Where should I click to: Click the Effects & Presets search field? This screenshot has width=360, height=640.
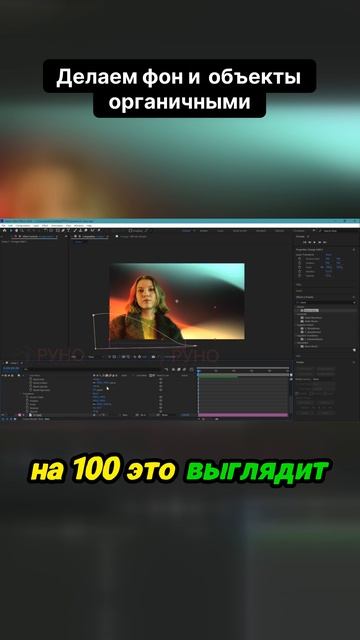click(324, 302)
